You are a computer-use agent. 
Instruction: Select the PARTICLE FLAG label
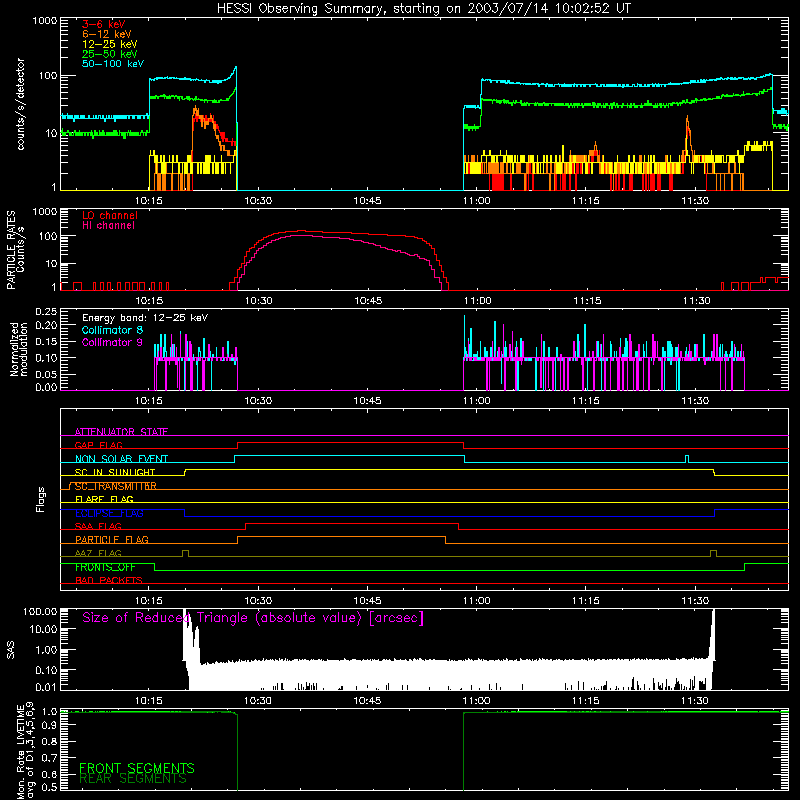tap(112, 539)
